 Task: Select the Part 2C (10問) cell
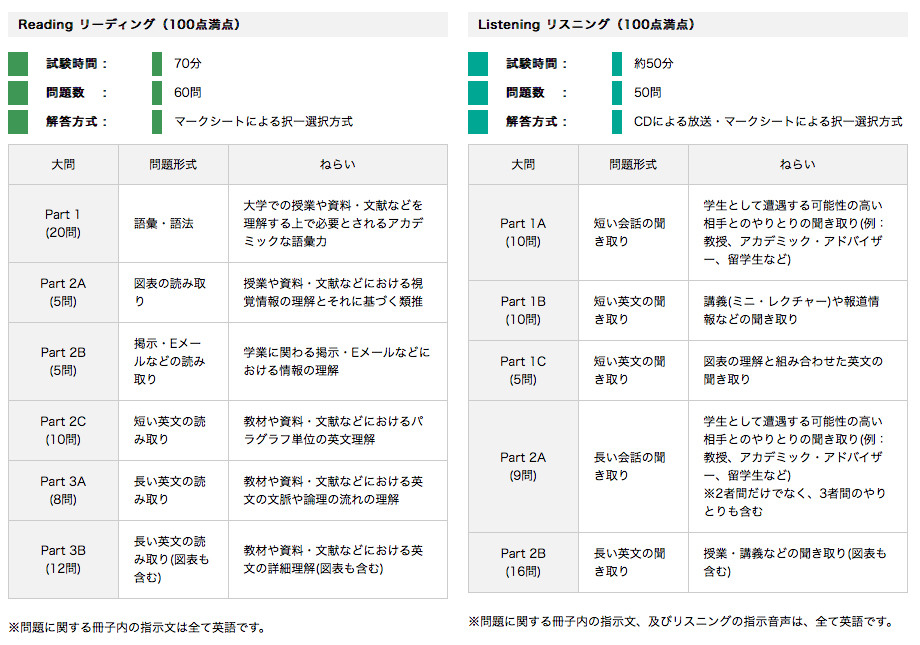63,431
